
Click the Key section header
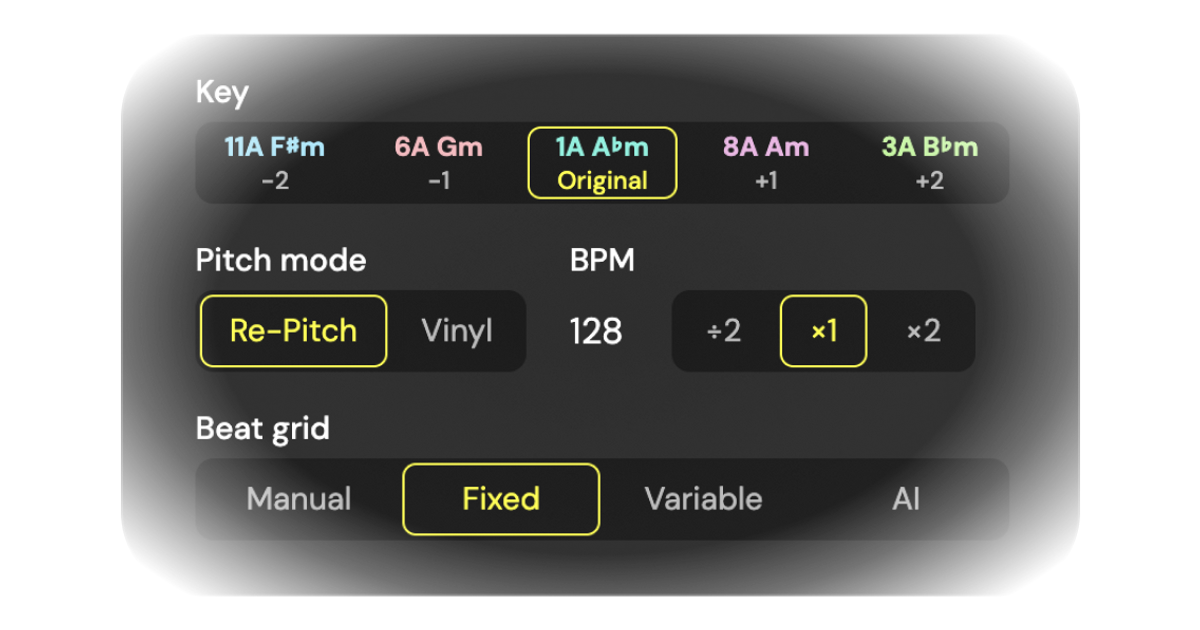(x=223, y=92)
